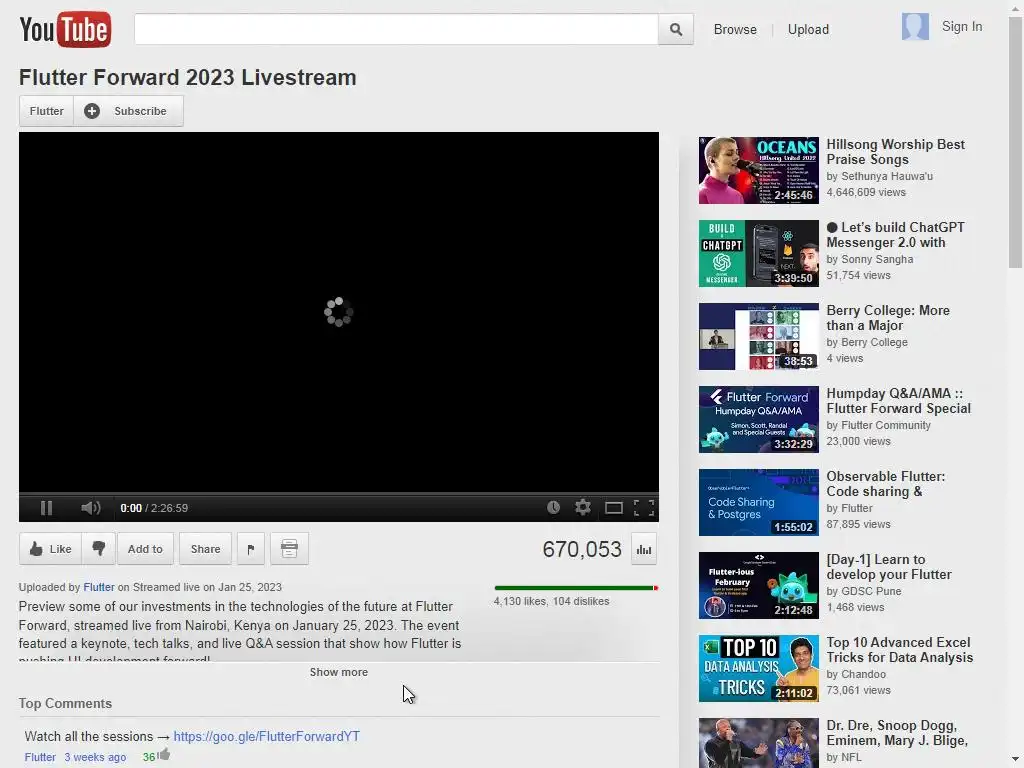
Task: Click 'Berry College: More than a Major' title
Action: (888, 318)
